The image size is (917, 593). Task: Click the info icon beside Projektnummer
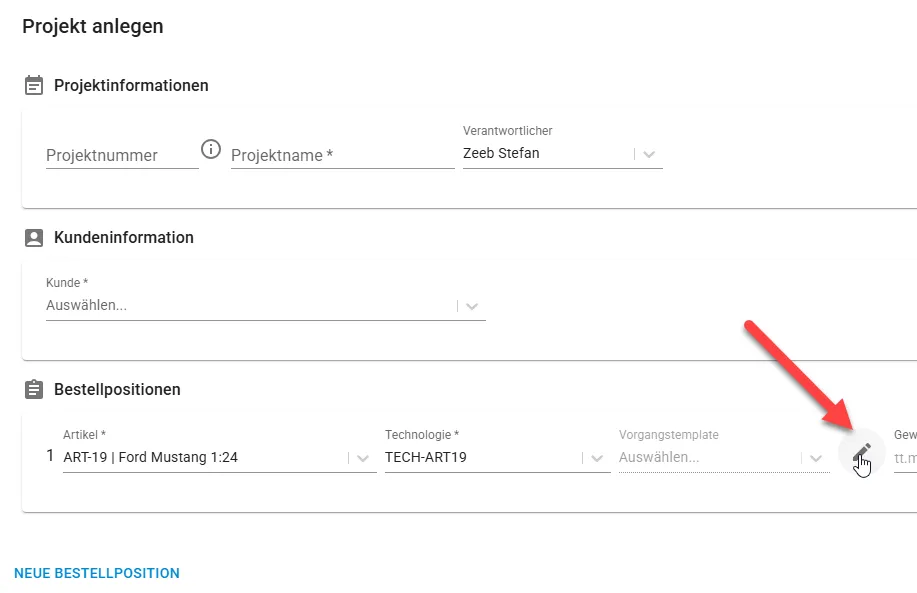[211, 149]
